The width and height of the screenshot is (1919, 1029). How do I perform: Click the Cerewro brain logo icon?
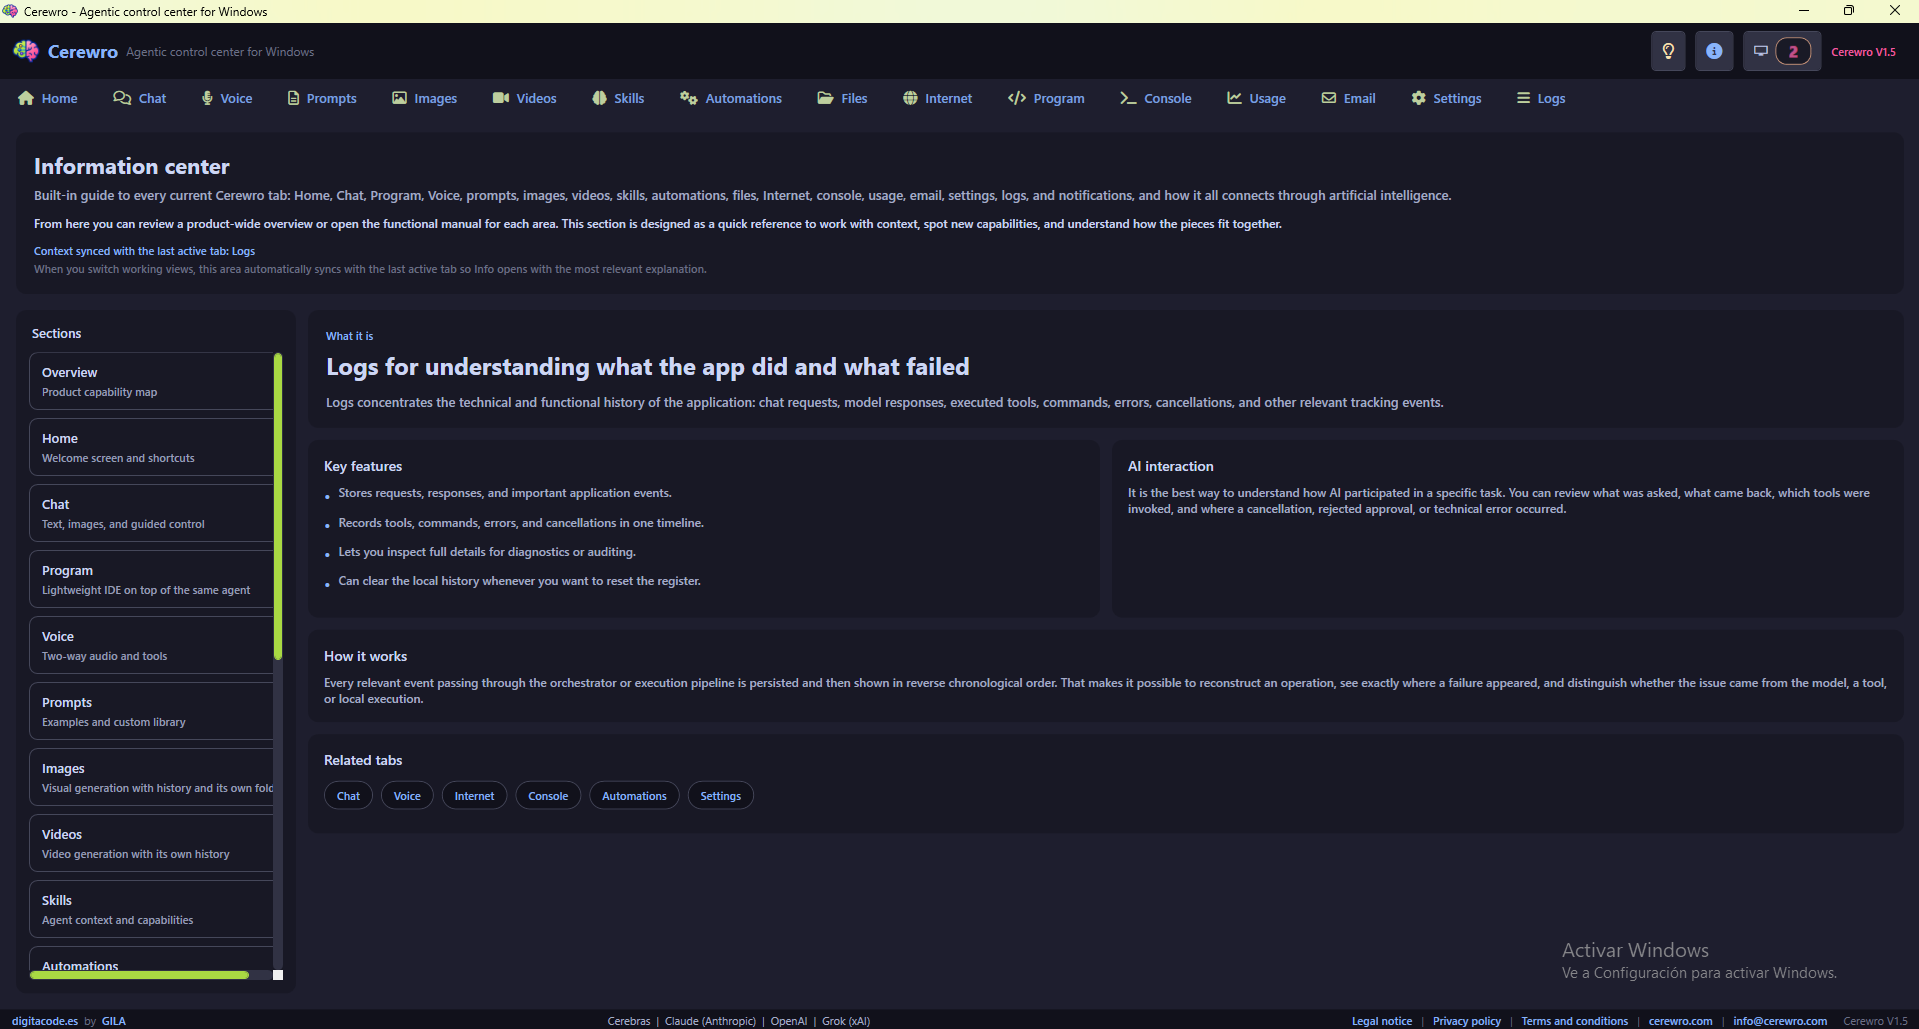click(x=26, y=51)
